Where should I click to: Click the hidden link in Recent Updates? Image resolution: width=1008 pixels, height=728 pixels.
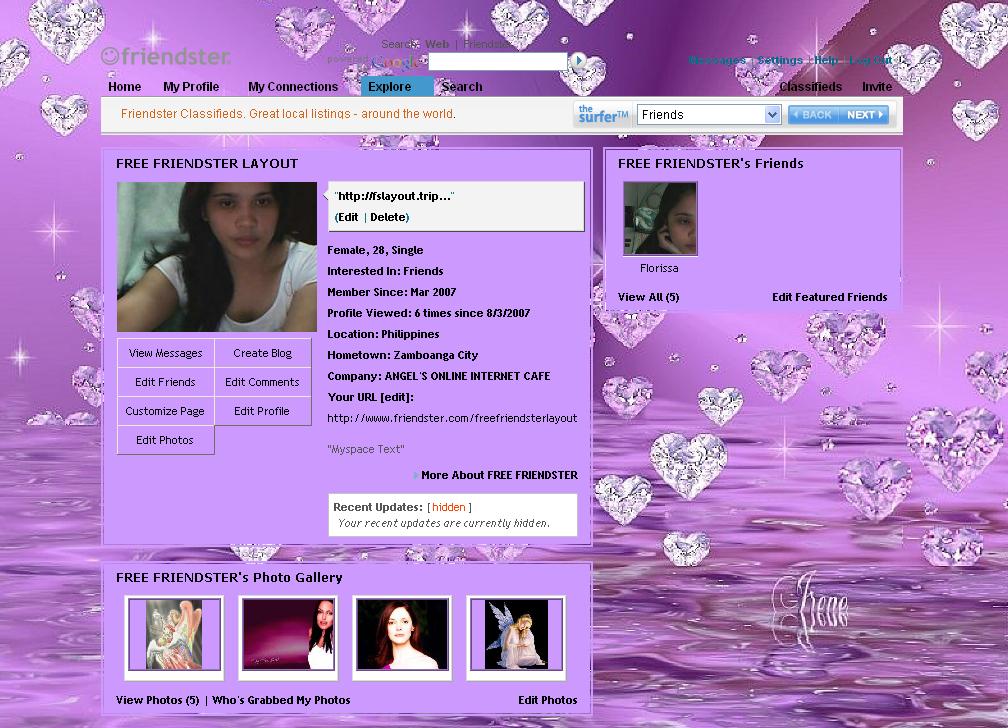pos(449,507)
